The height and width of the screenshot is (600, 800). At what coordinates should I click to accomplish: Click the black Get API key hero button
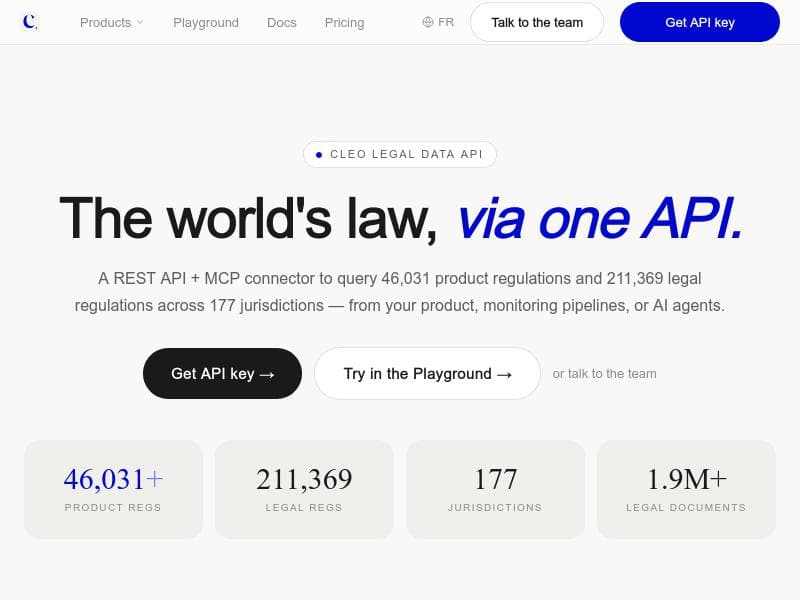coord(222,373)
